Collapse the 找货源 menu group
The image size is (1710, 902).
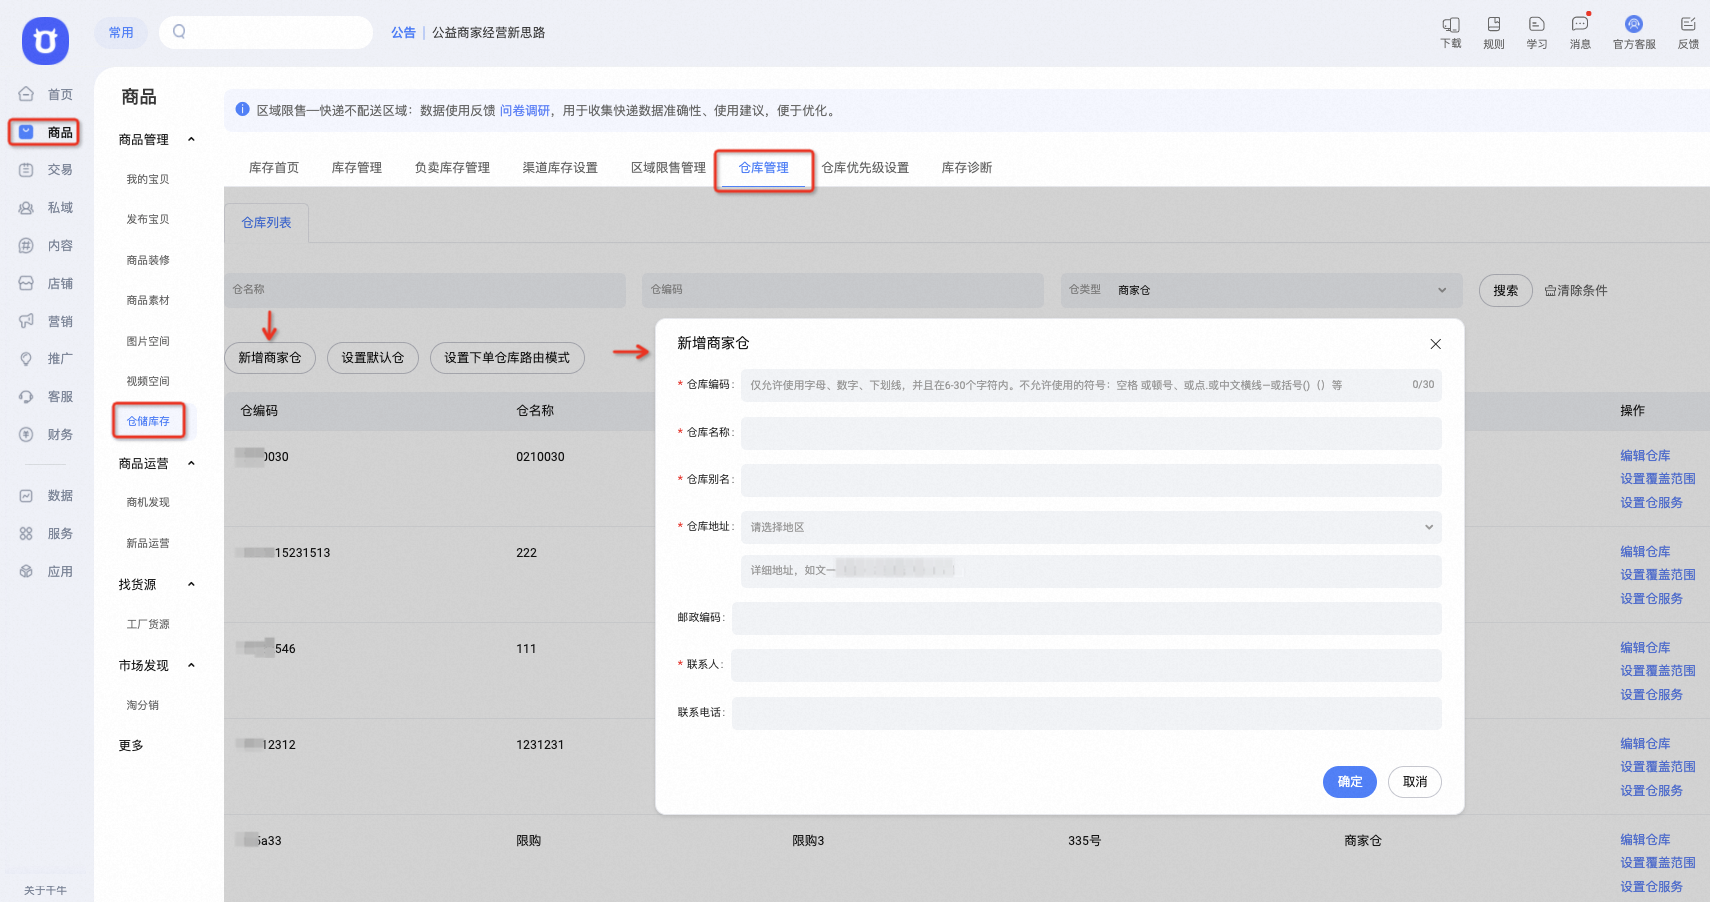(x=191, y=584)
